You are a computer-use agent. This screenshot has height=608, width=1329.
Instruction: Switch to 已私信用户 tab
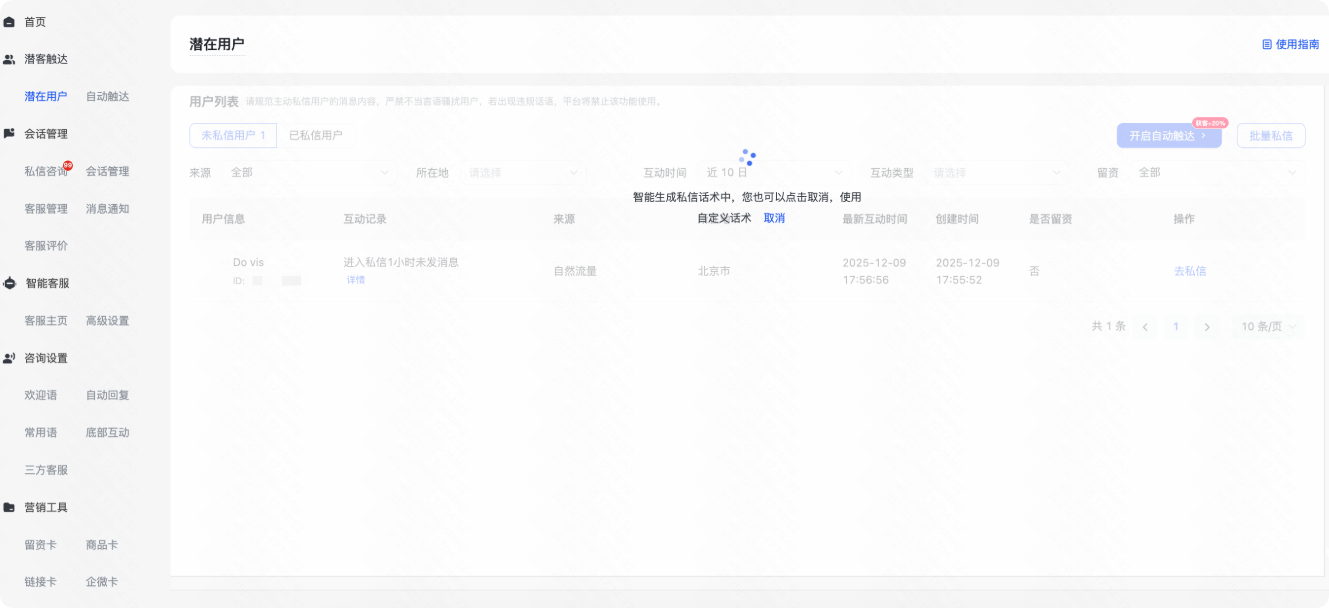coord(316,135)
